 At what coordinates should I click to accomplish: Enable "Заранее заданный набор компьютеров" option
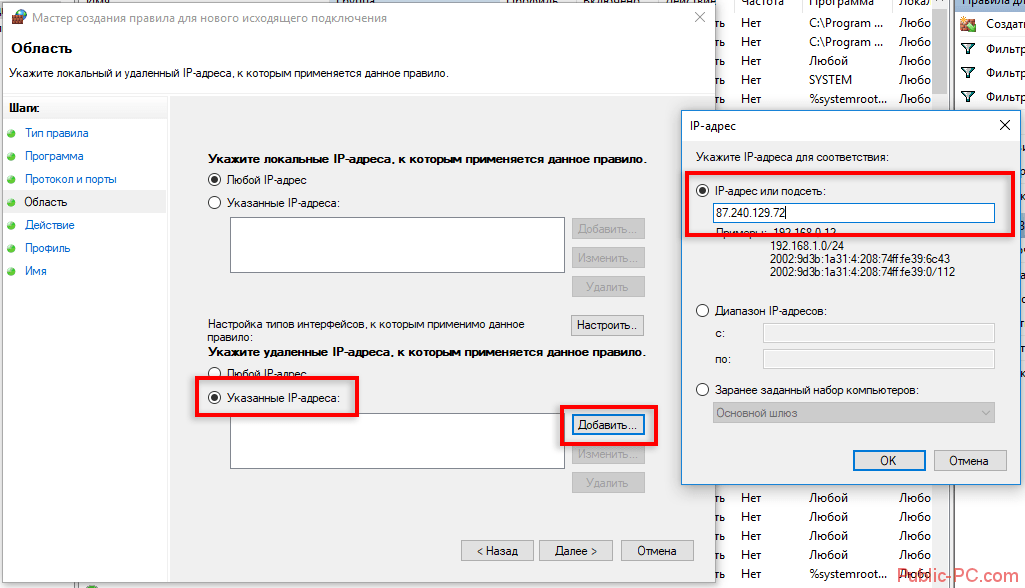tap(703, 390)
